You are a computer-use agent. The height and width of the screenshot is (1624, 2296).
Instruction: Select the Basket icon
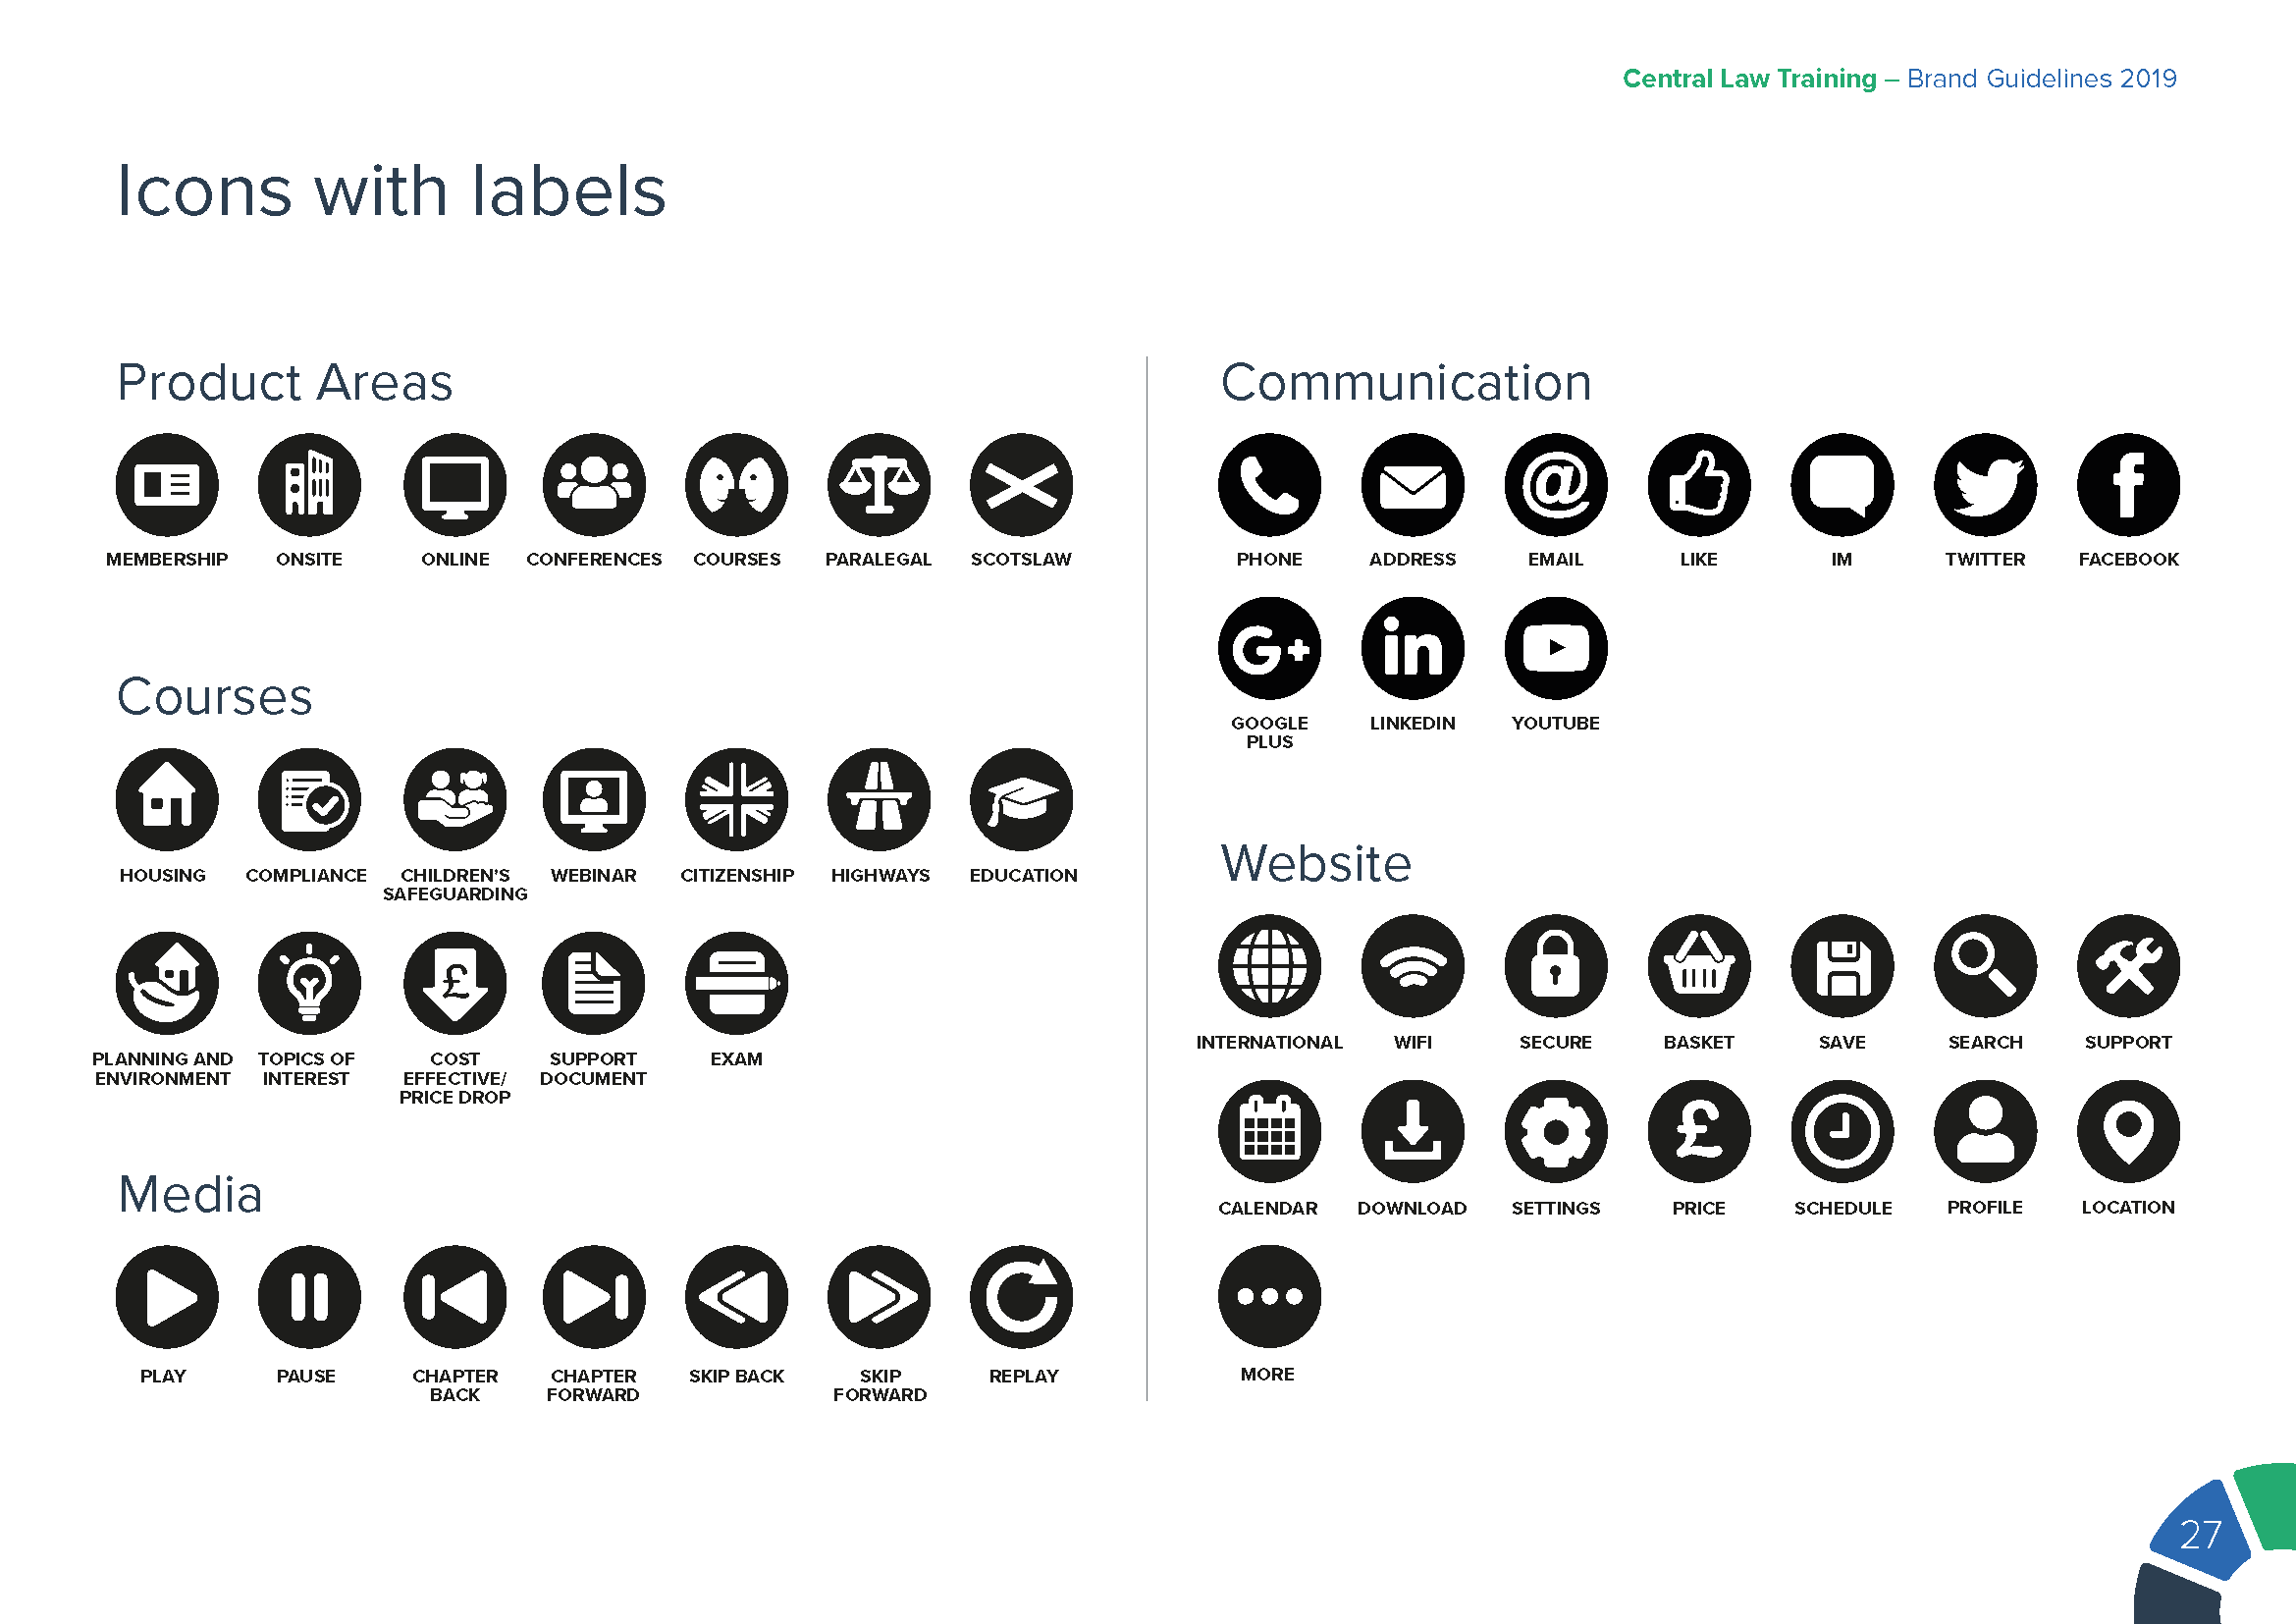click(x=1699, y=966)
